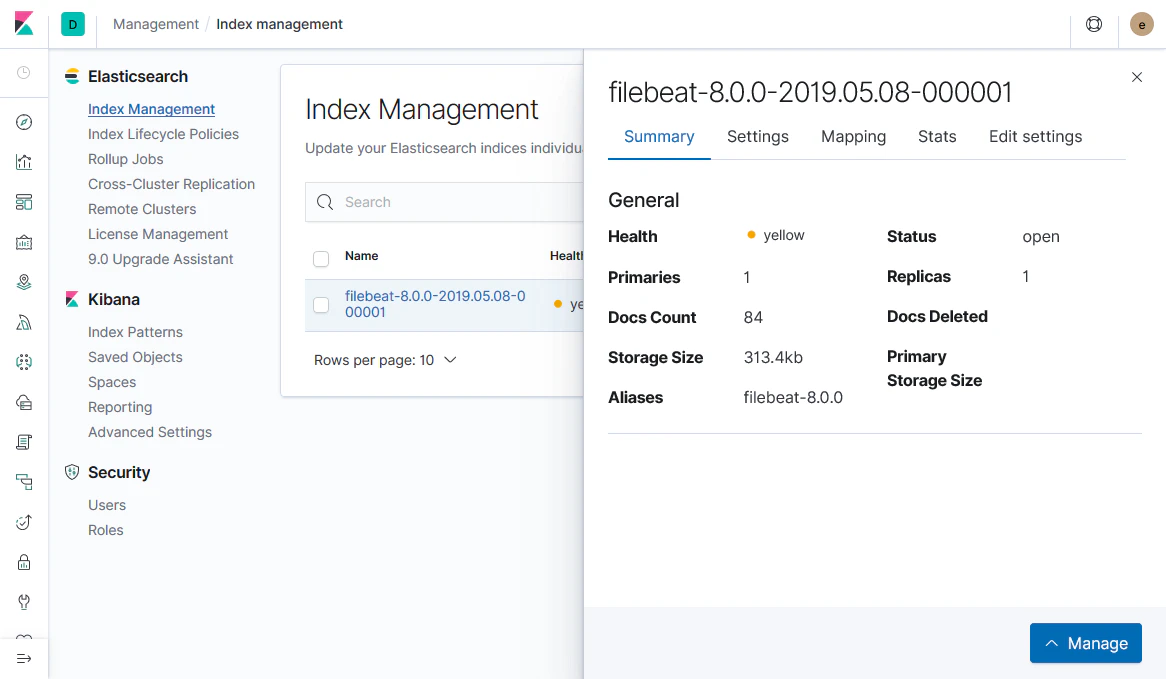Image resolution: width=1166 pixels, height=679 pixels.
Task: Switch to the Mapping tab
Action: 854,137
